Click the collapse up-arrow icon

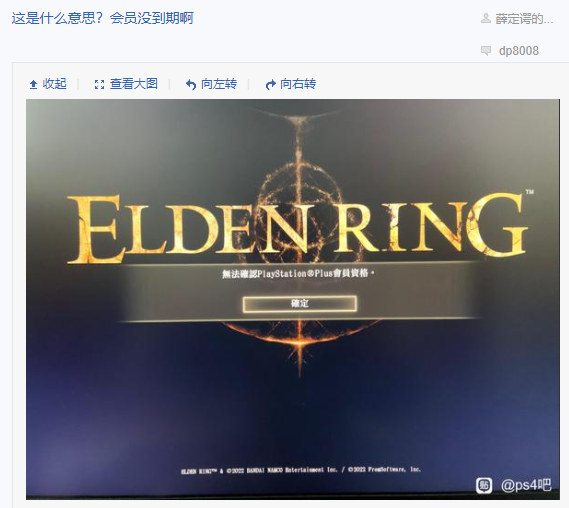coord(33,85)
